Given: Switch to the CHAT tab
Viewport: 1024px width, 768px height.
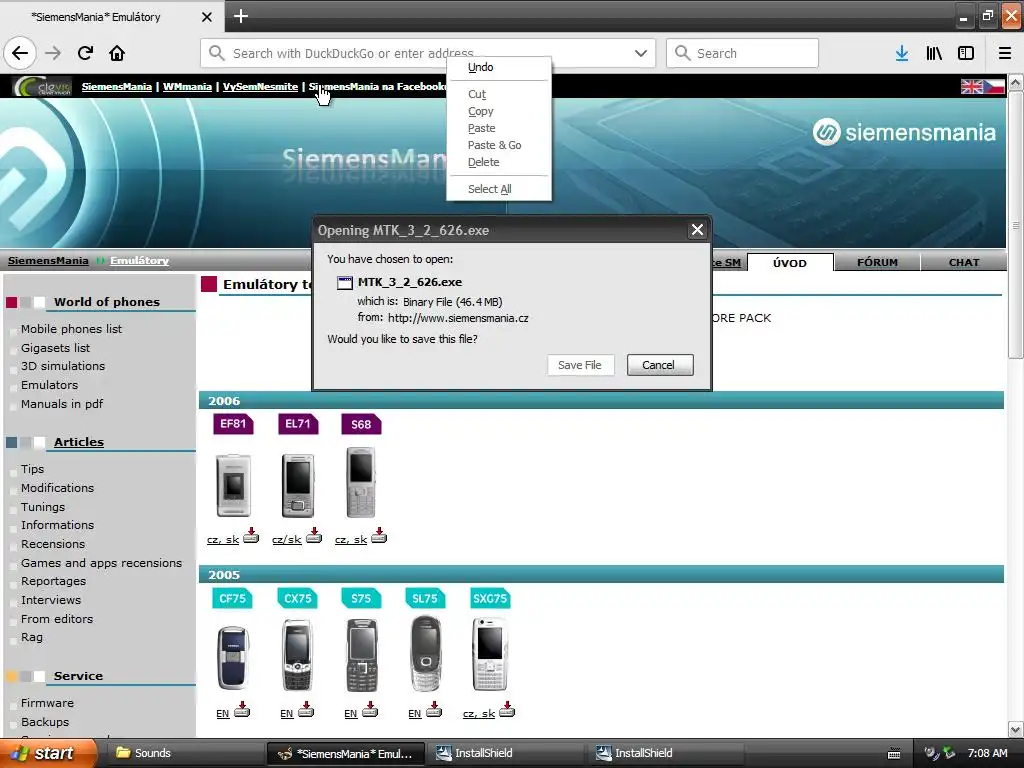Looking at the screenshot, I should click(963, 263).
